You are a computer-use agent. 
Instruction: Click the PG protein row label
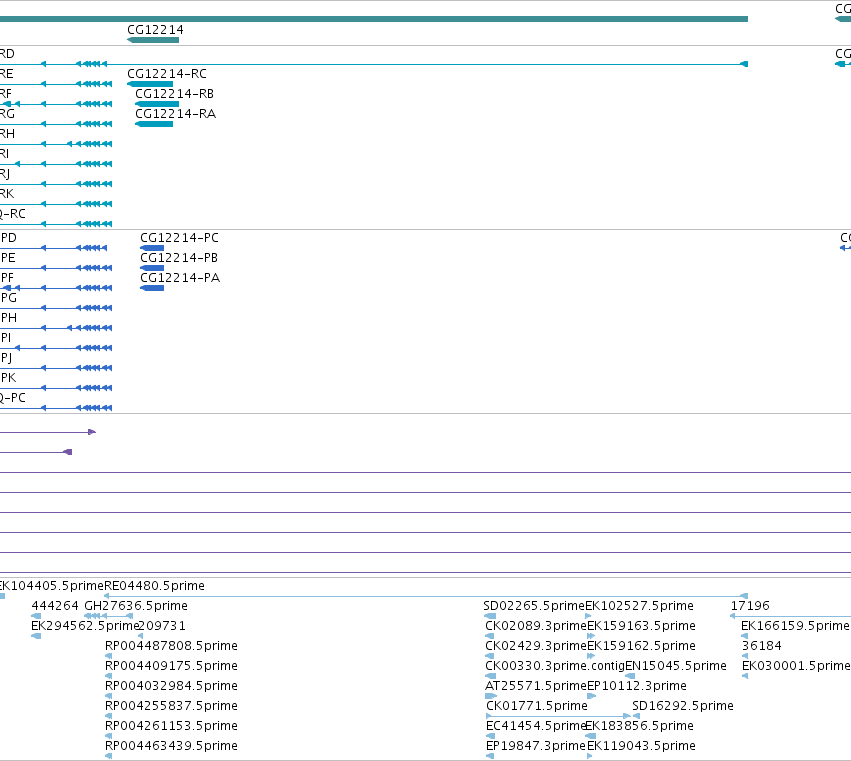pos(9,298)
